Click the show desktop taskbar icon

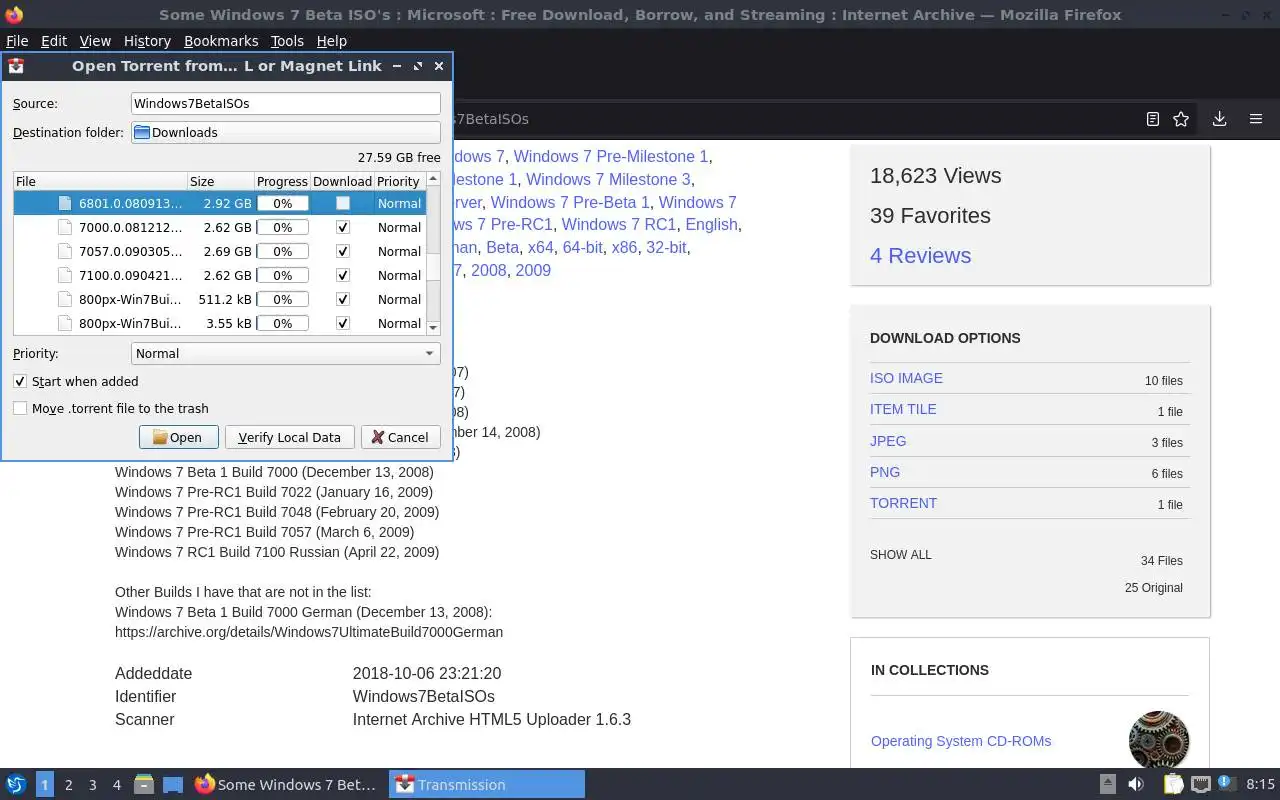point(173,785)
